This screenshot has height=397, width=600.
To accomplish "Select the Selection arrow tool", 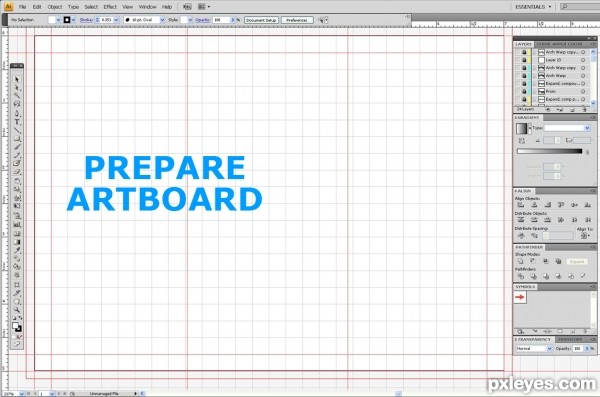I will point(16,79).
